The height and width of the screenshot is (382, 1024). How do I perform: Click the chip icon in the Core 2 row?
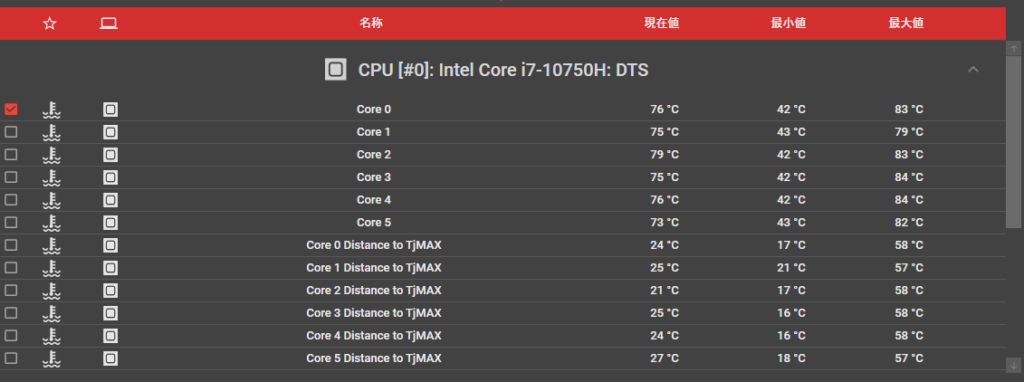(110, 155)
